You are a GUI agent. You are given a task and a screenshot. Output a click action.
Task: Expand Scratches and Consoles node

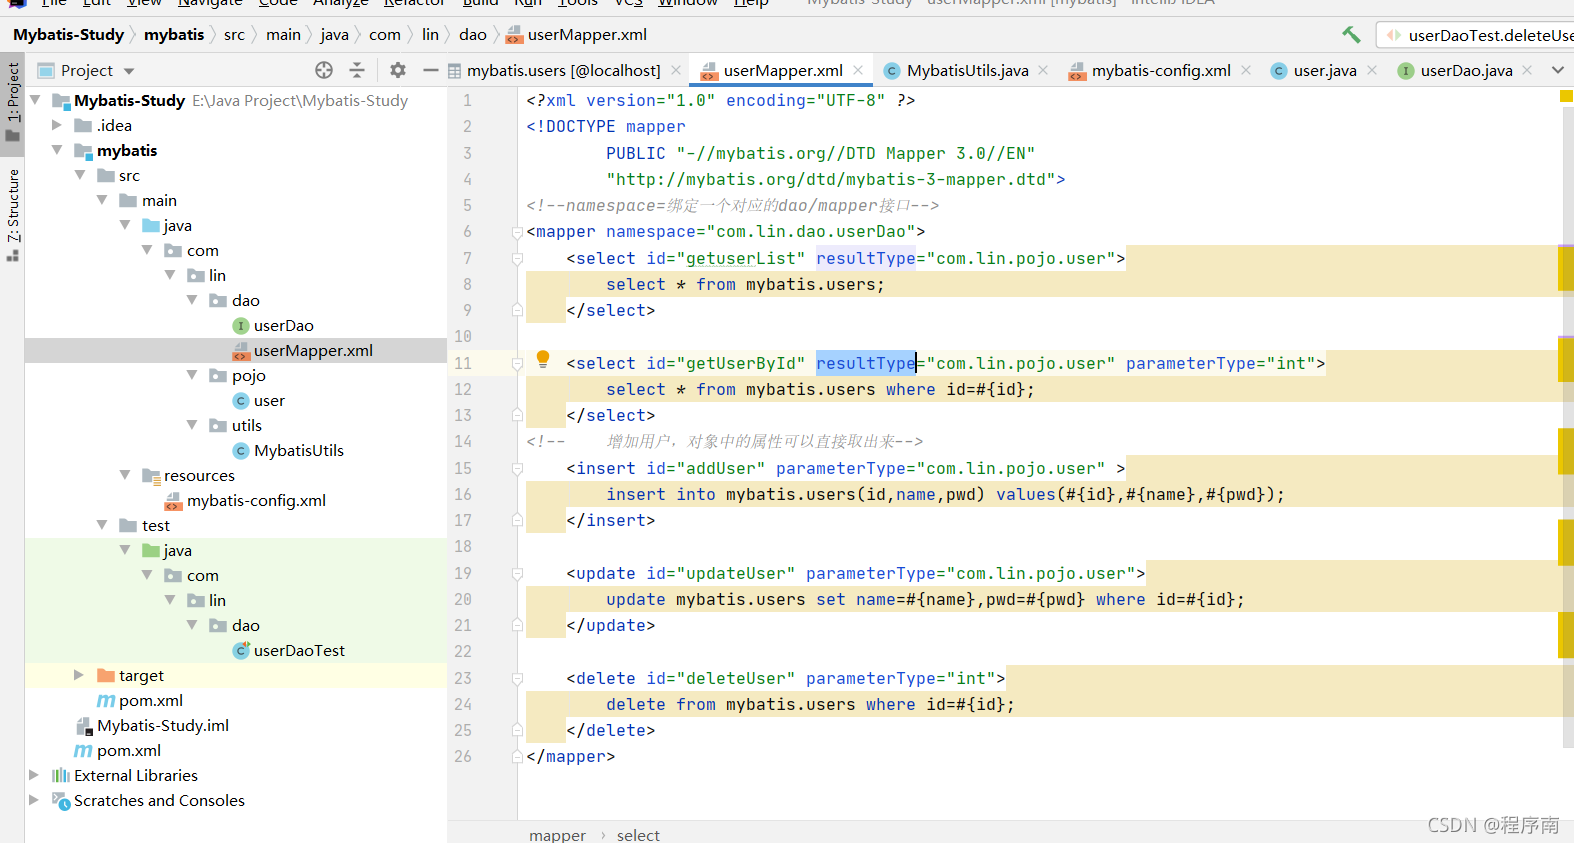click(34, 800)
